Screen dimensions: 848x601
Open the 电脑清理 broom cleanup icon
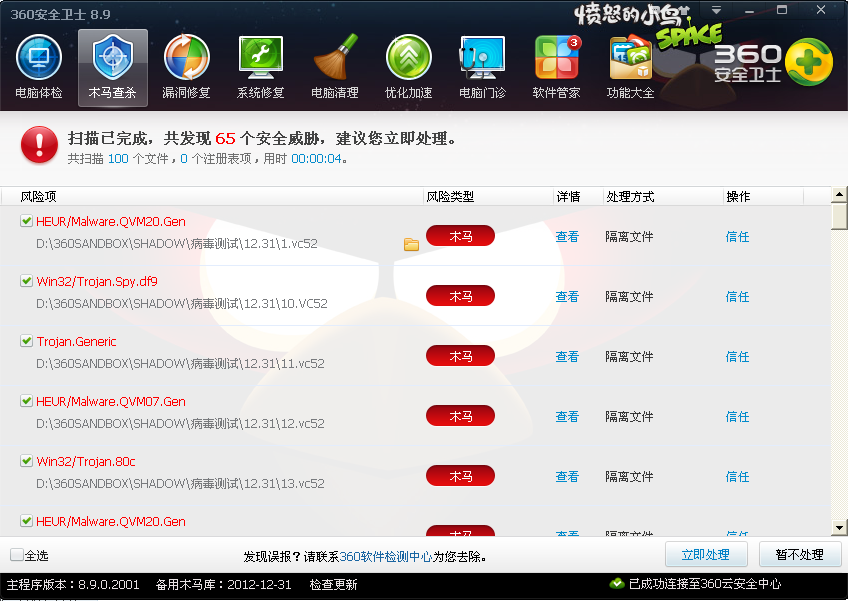[x=335, y=67]
